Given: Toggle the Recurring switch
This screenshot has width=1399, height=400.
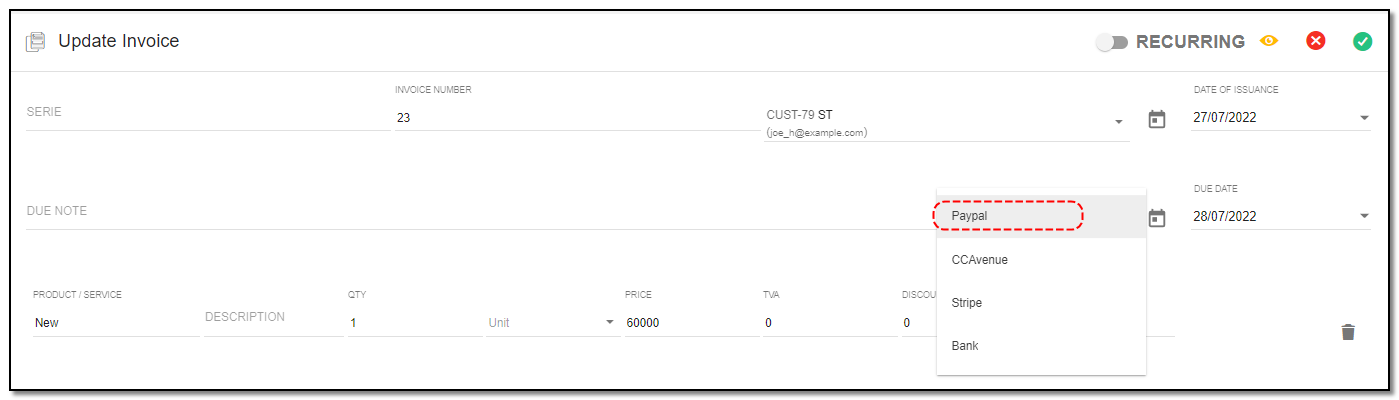Looking at the screenshot, I should pos(1112,42).
